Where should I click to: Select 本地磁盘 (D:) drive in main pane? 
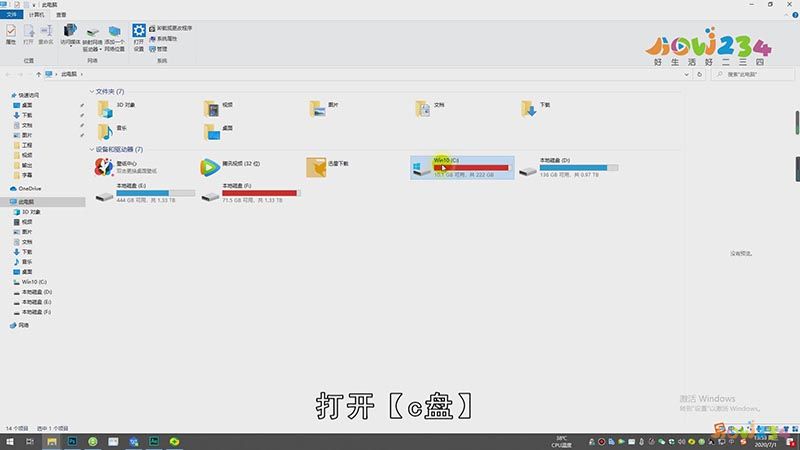coord(568,167)
